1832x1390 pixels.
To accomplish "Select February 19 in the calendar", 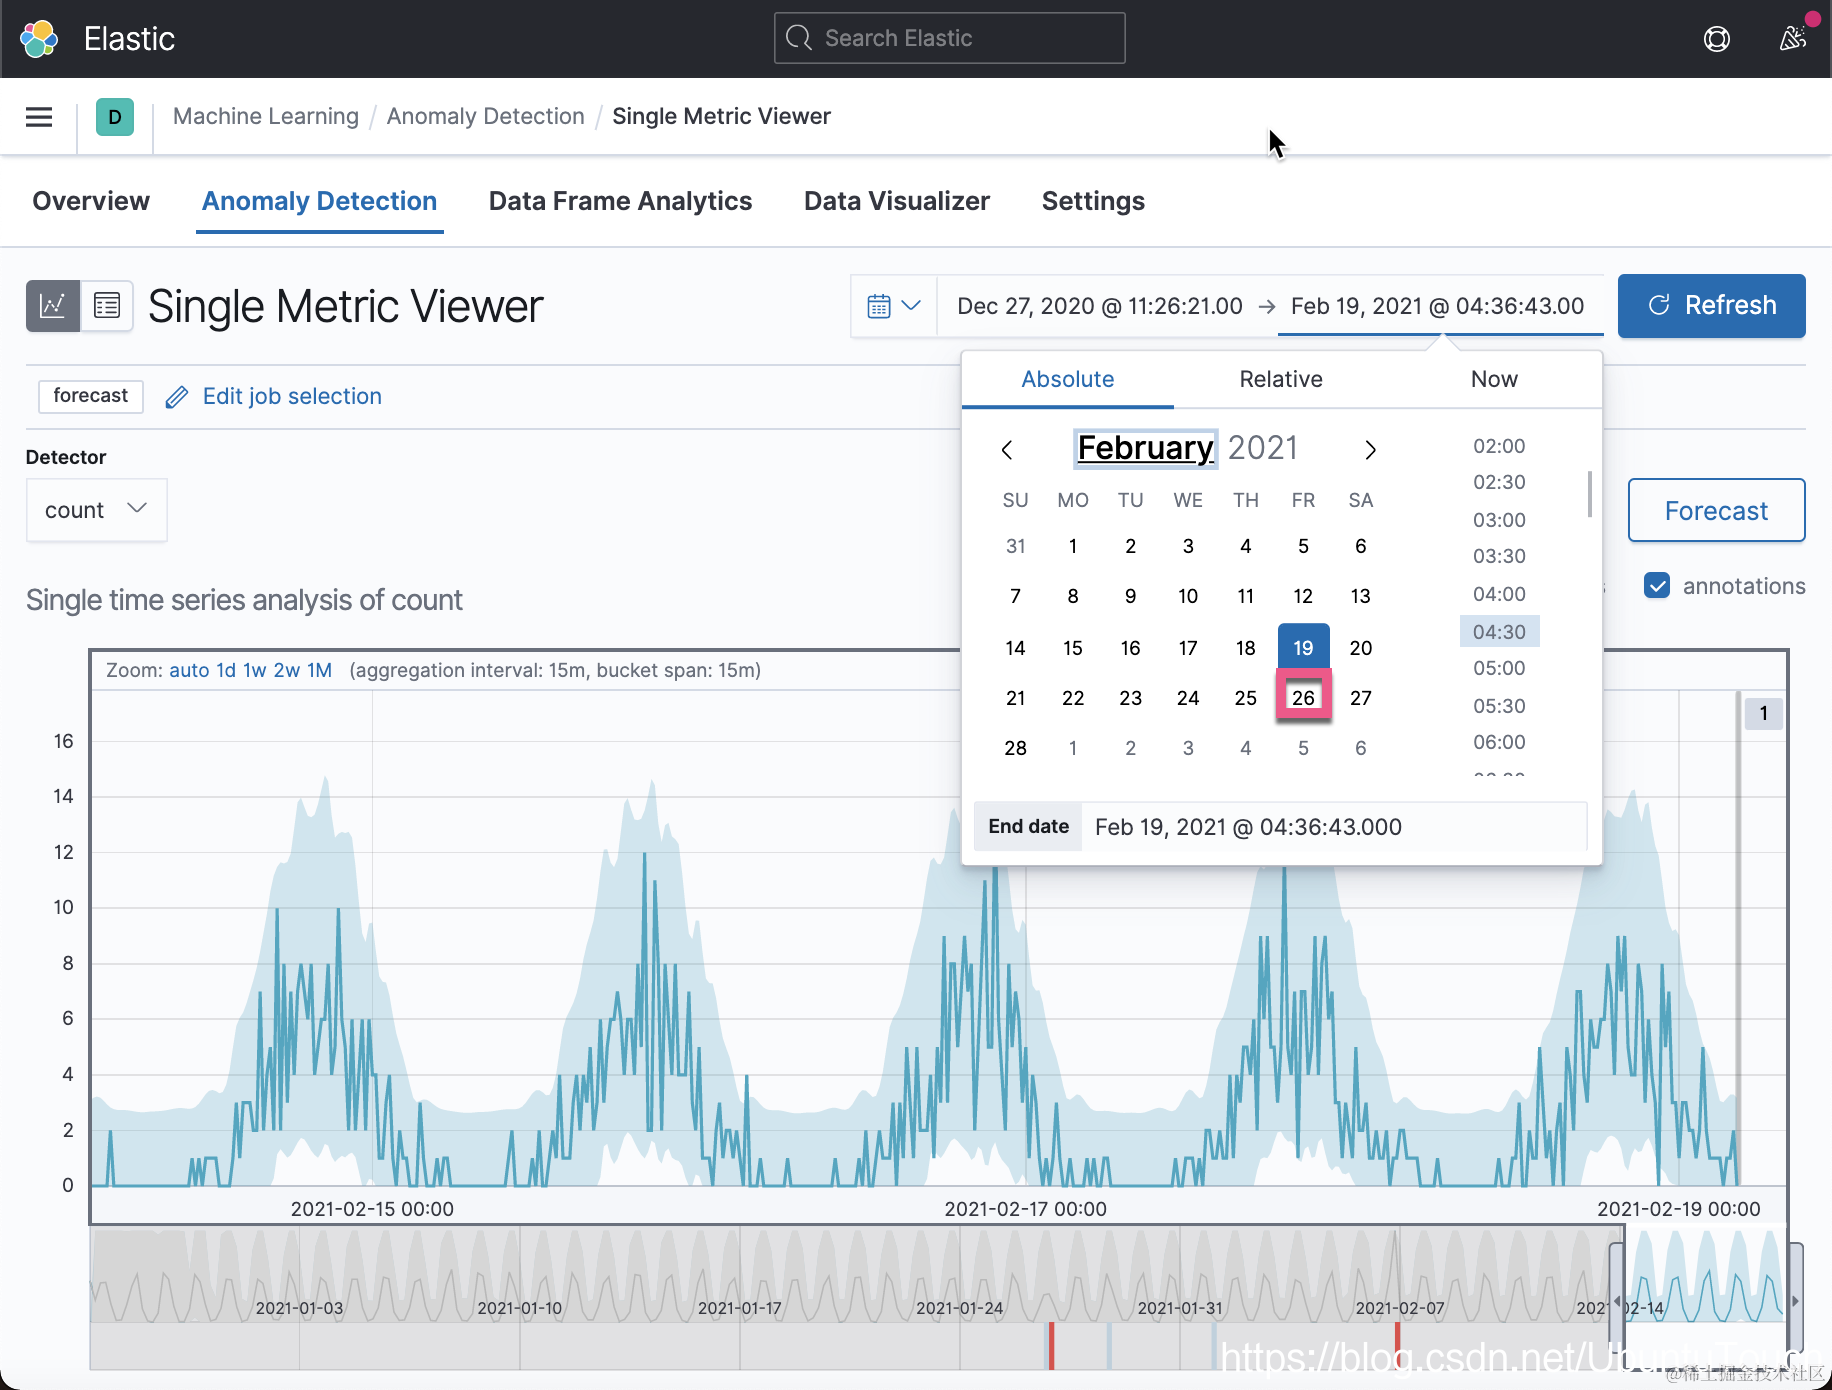I will point(1303,648).
